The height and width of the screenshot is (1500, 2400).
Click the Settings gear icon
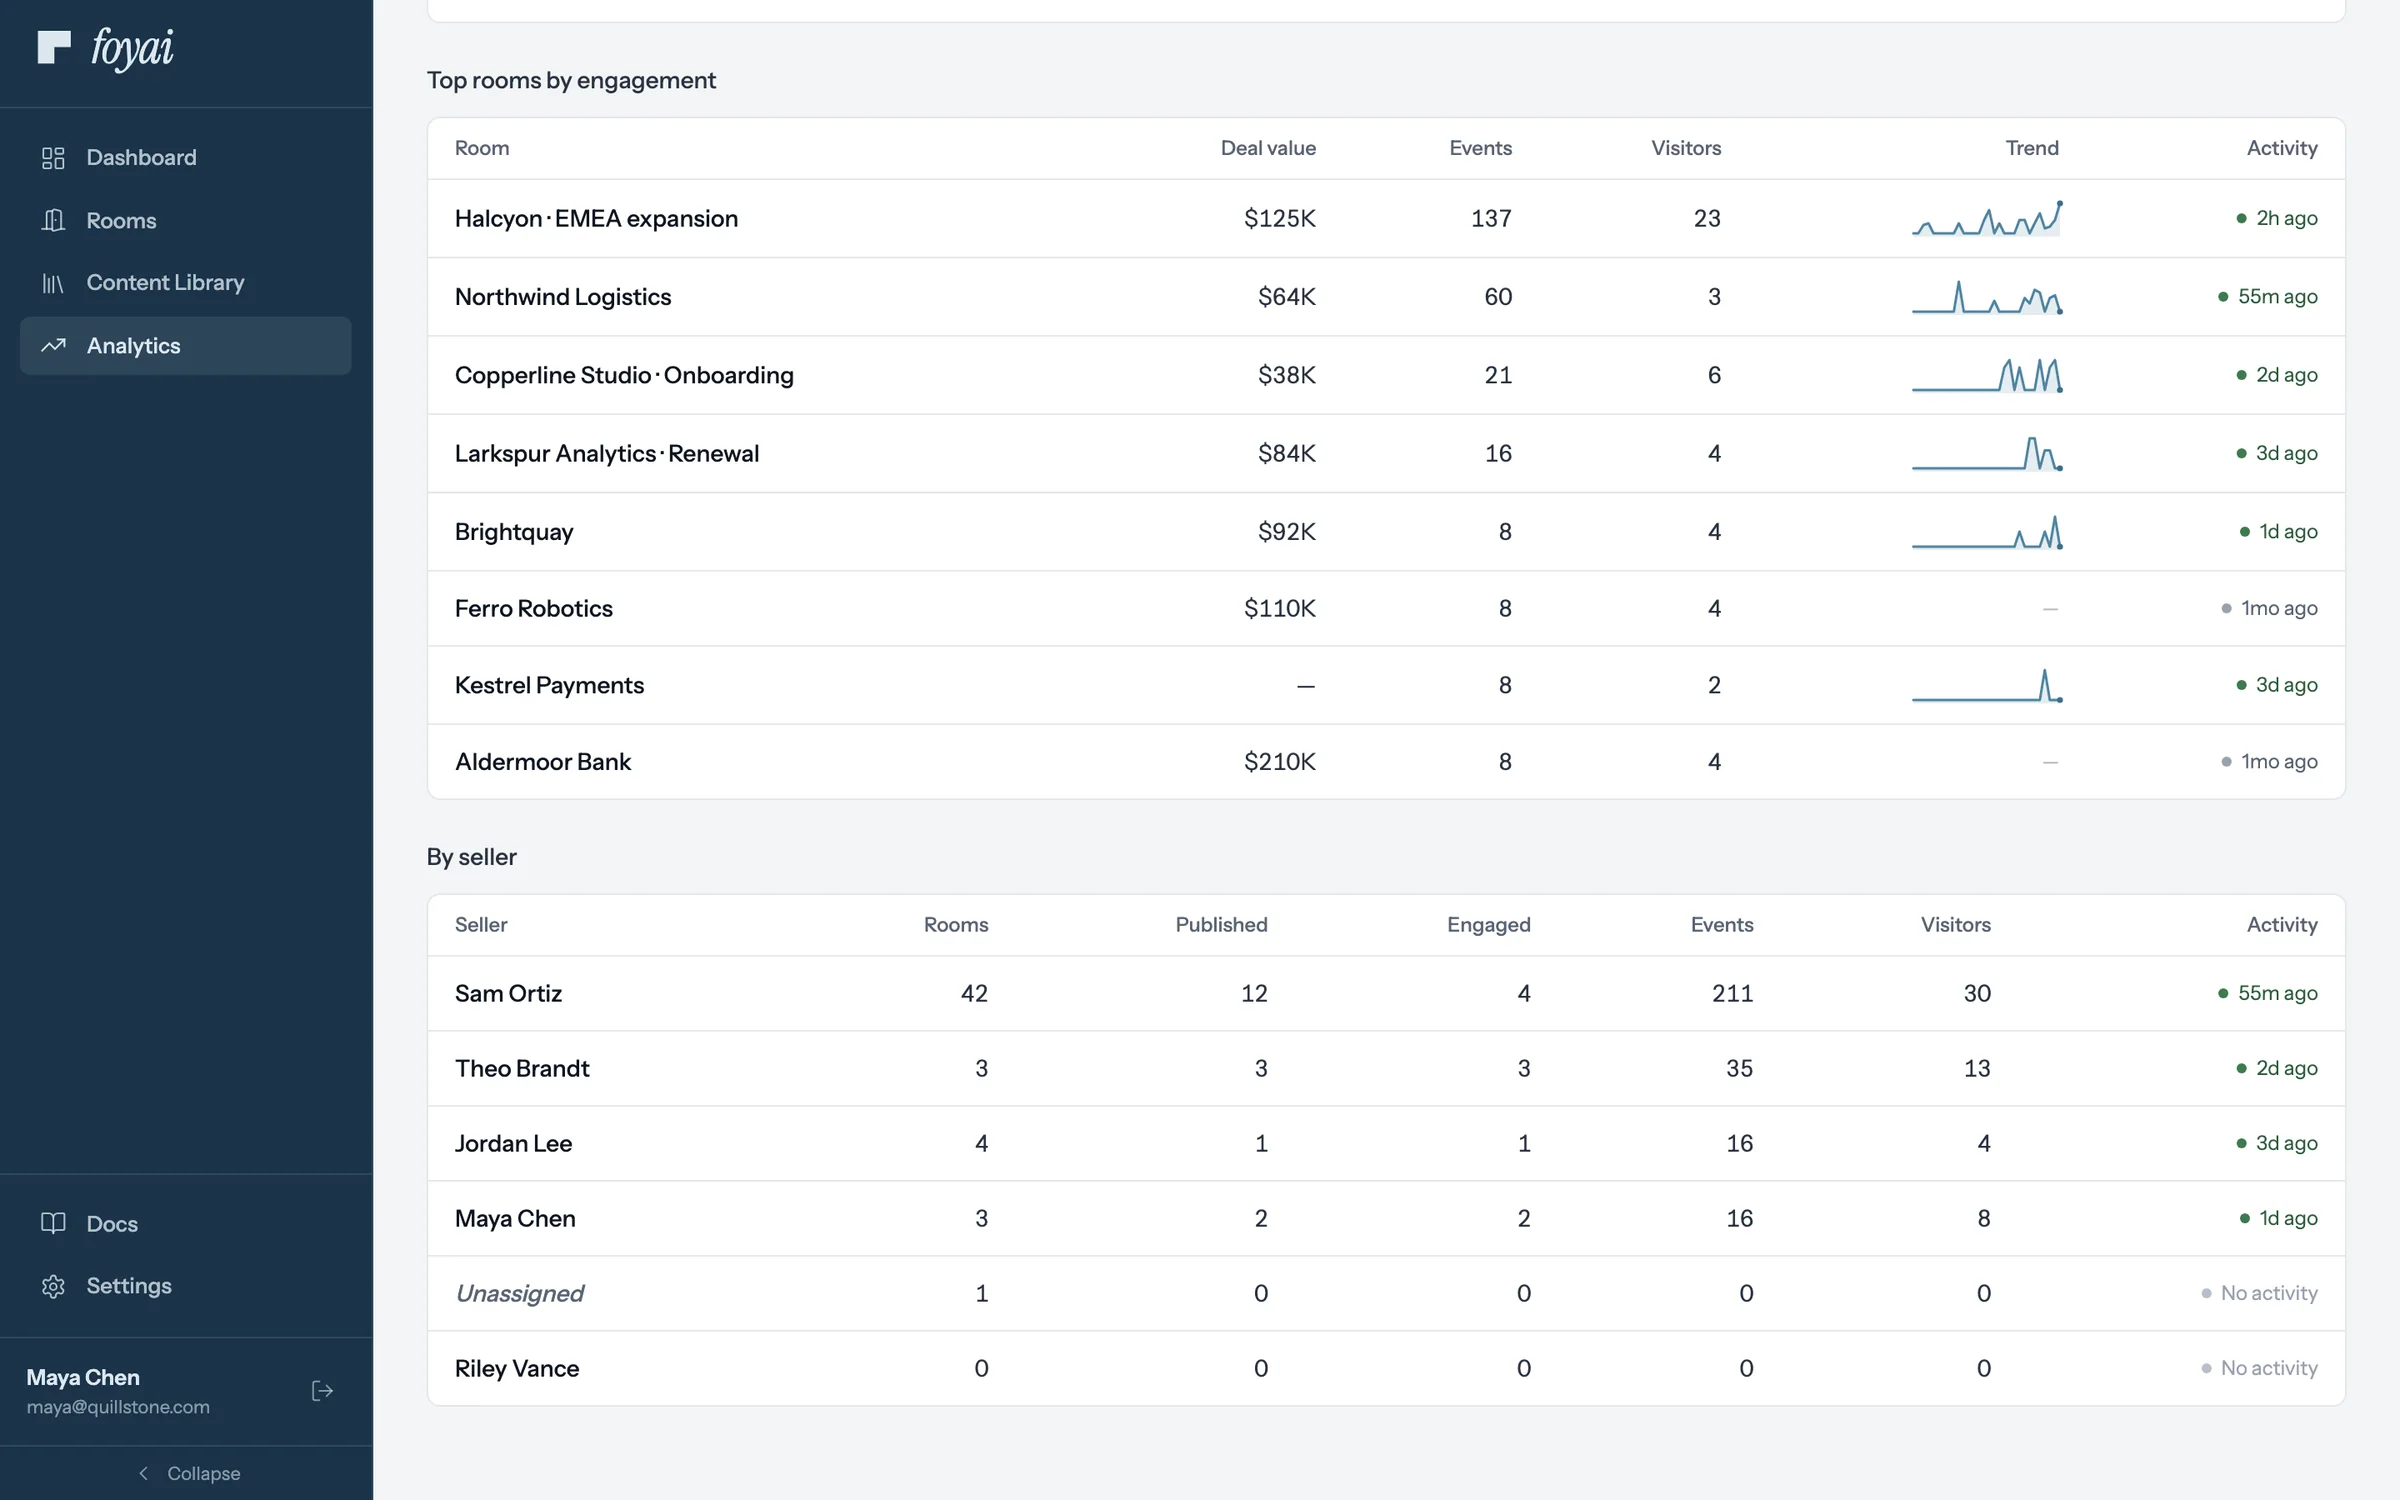tap(53, 1286)
